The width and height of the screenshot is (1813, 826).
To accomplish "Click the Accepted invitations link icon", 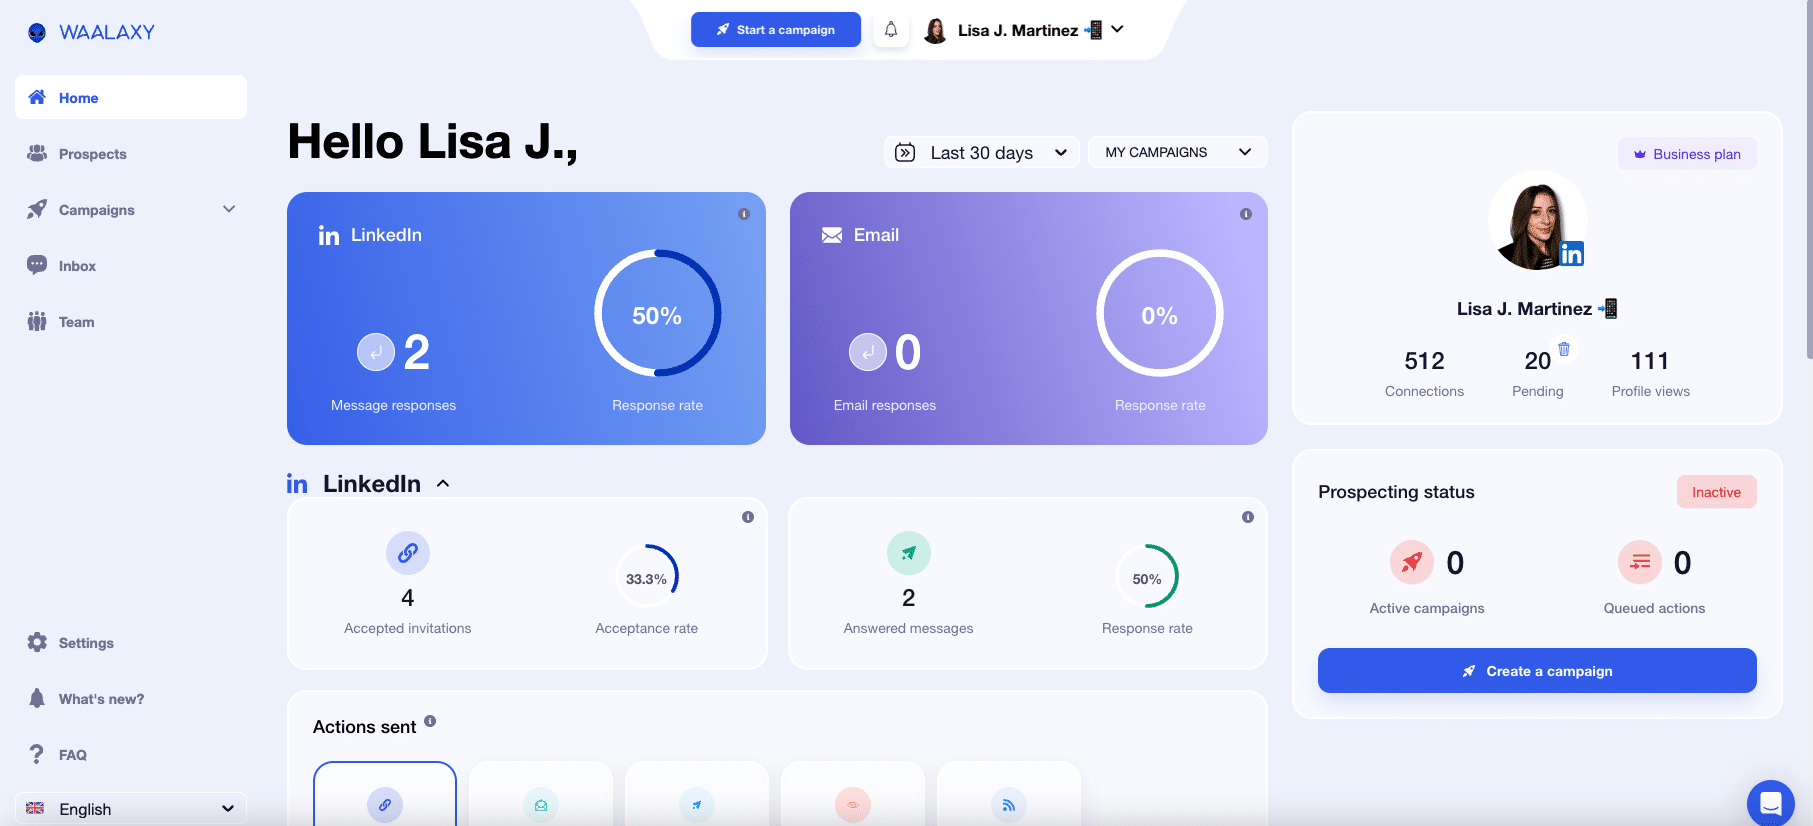I will point(408,553).
